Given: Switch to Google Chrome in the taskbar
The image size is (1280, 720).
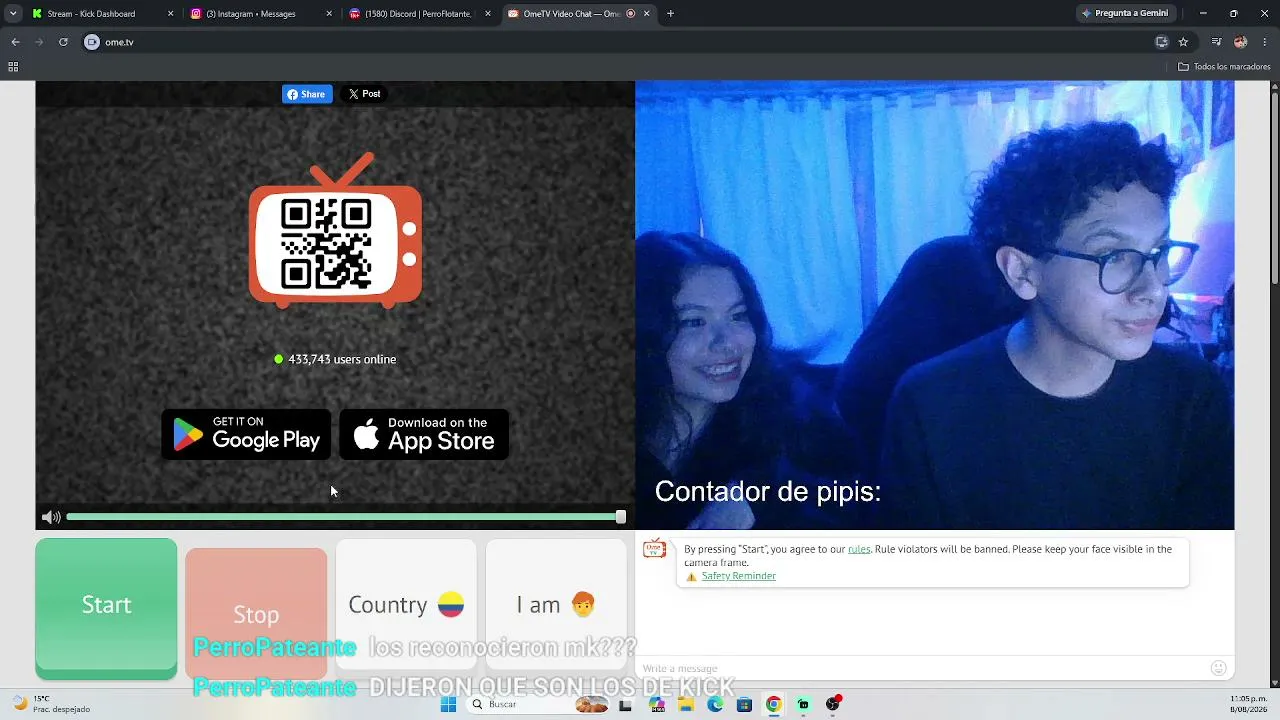Looking at the screenshot, I should click(773, 705).
